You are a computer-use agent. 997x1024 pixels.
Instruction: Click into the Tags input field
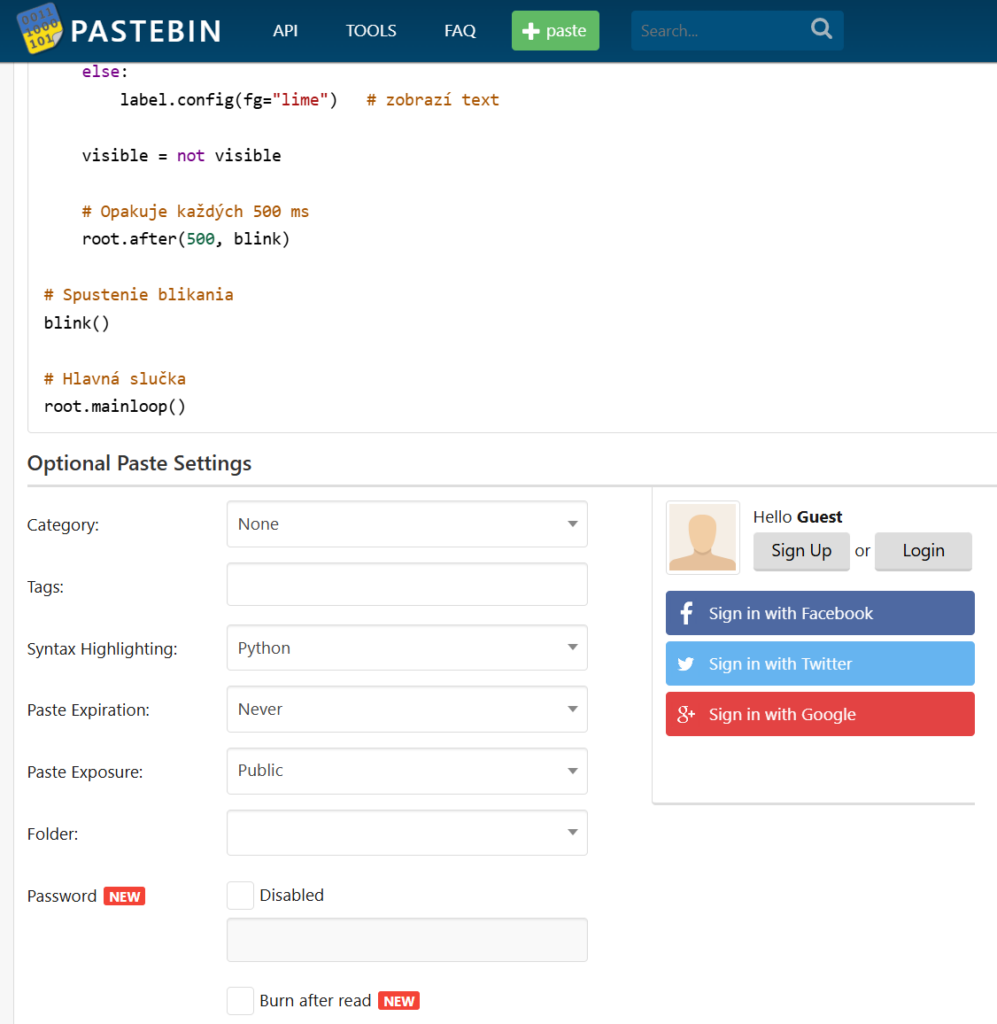click(x=407, y=584)
